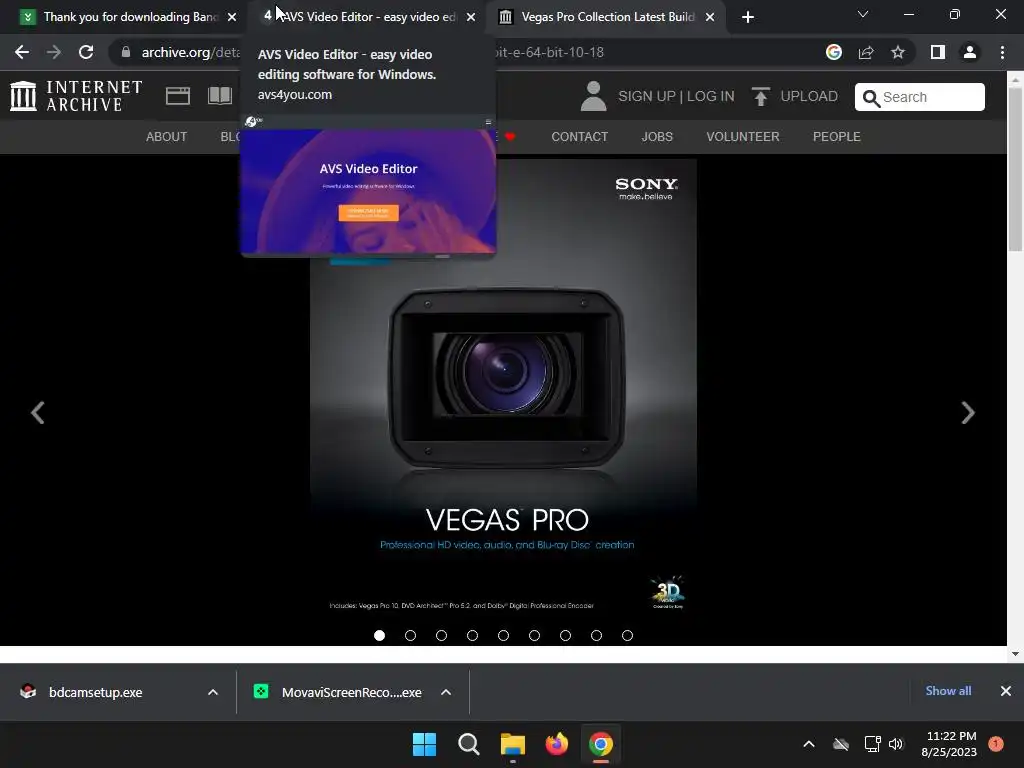Screen dimensions: 1024x768
Task: Click the user avatar icon
Action: point(594,96)
